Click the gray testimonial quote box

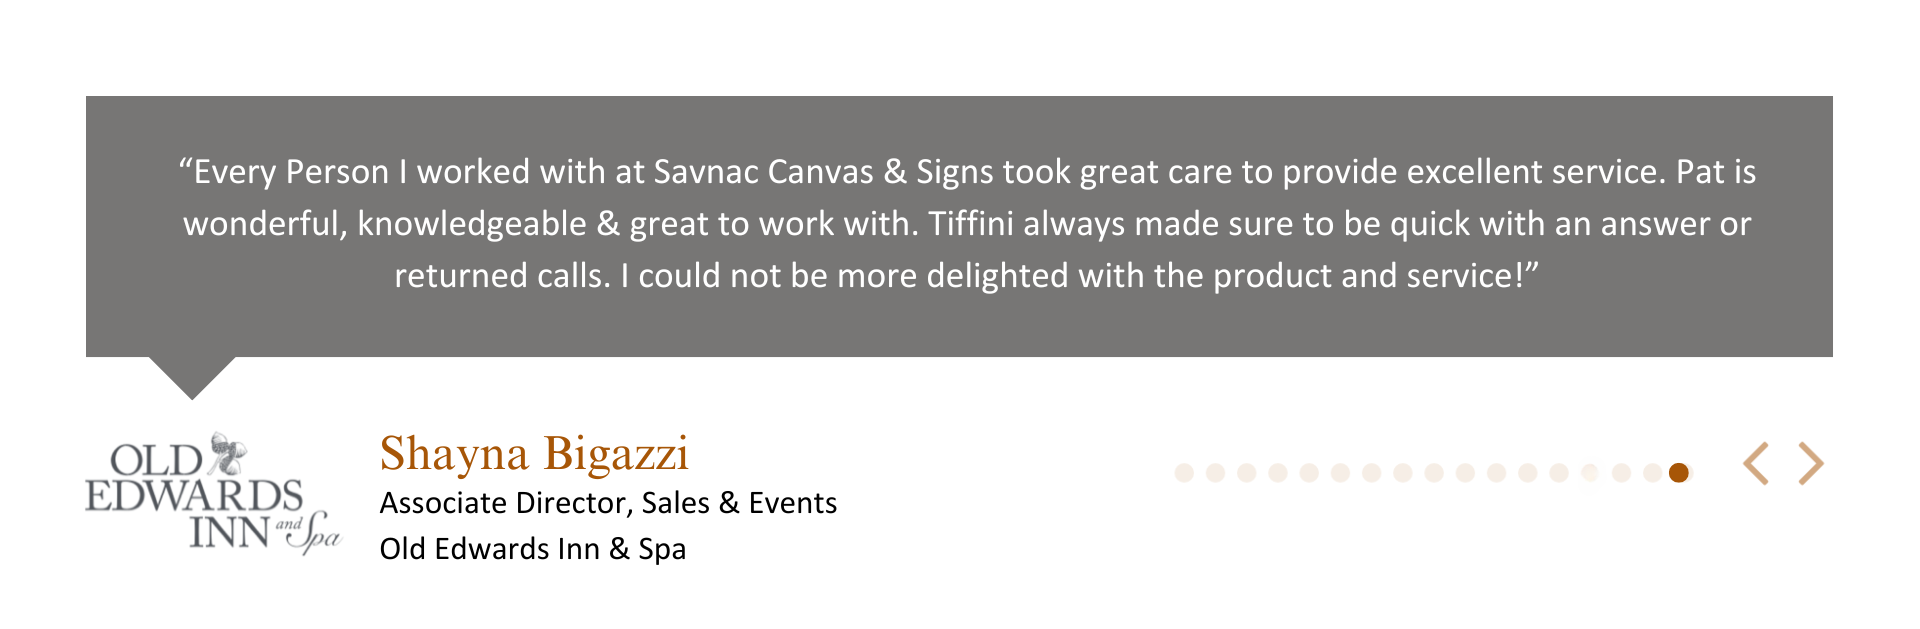(959, 226)
